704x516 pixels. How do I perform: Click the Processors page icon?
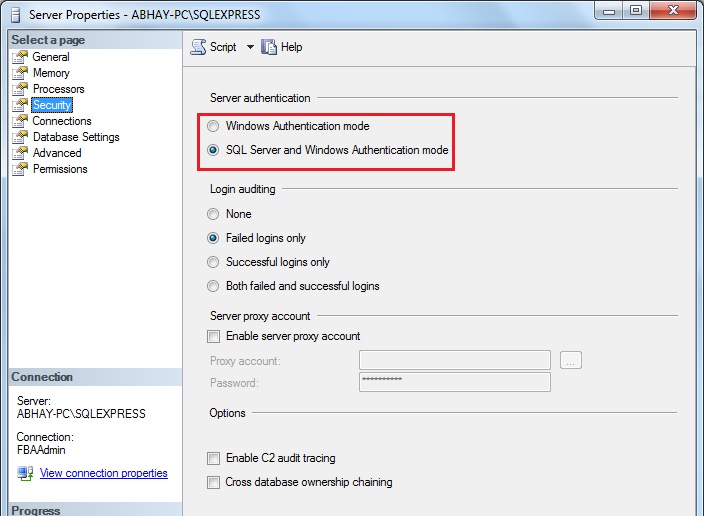click(20, 89)
